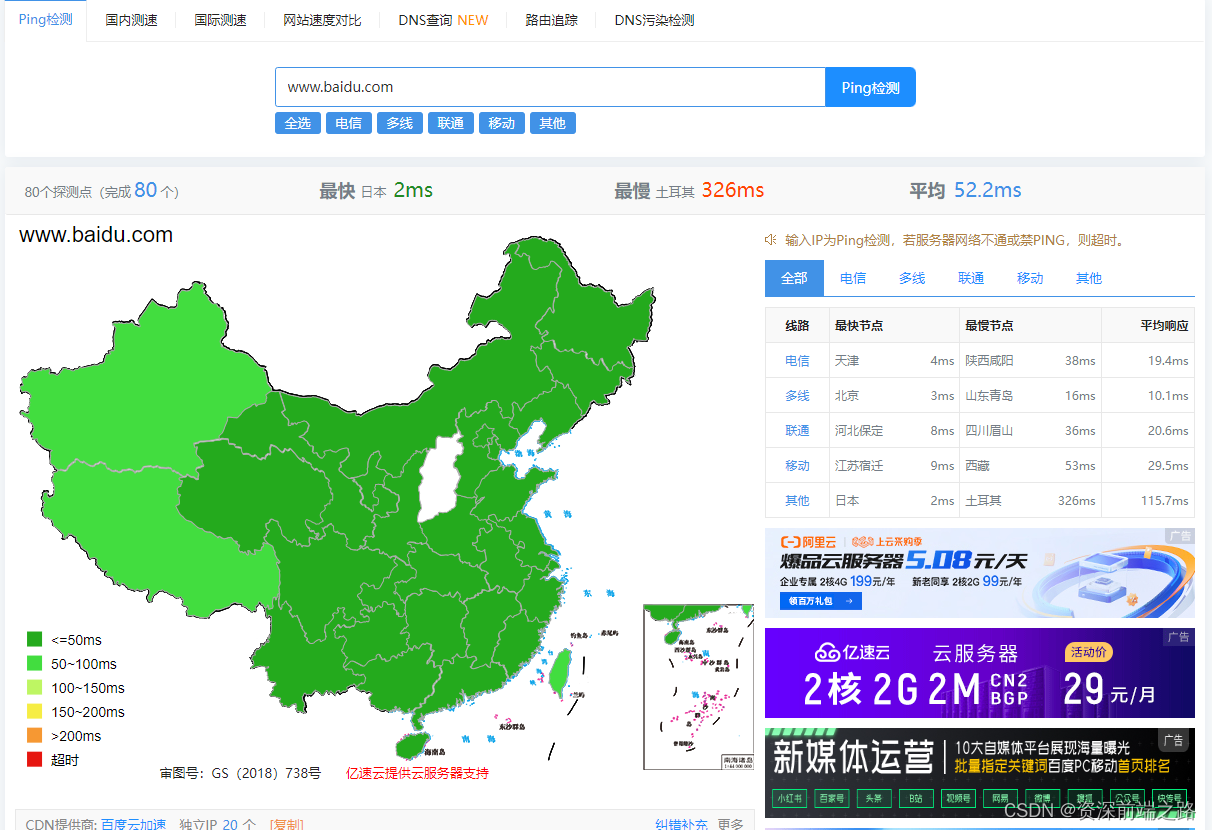
Task: Open DNS查询 NEW tab
Action: click(x=443, y=20)
